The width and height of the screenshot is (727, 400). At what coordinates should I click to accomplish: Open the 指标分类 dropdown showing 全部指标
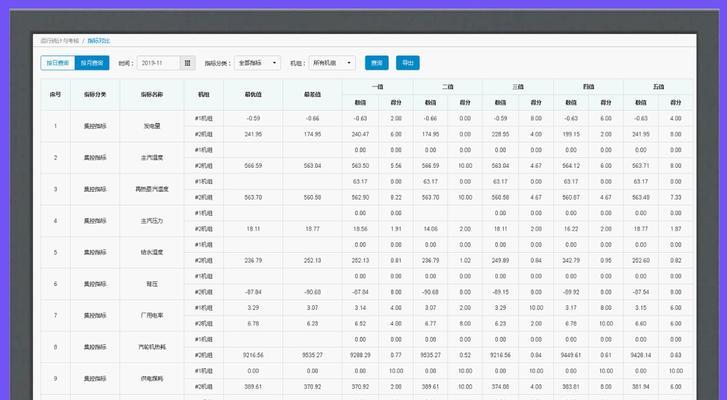[x=257, y=63]
